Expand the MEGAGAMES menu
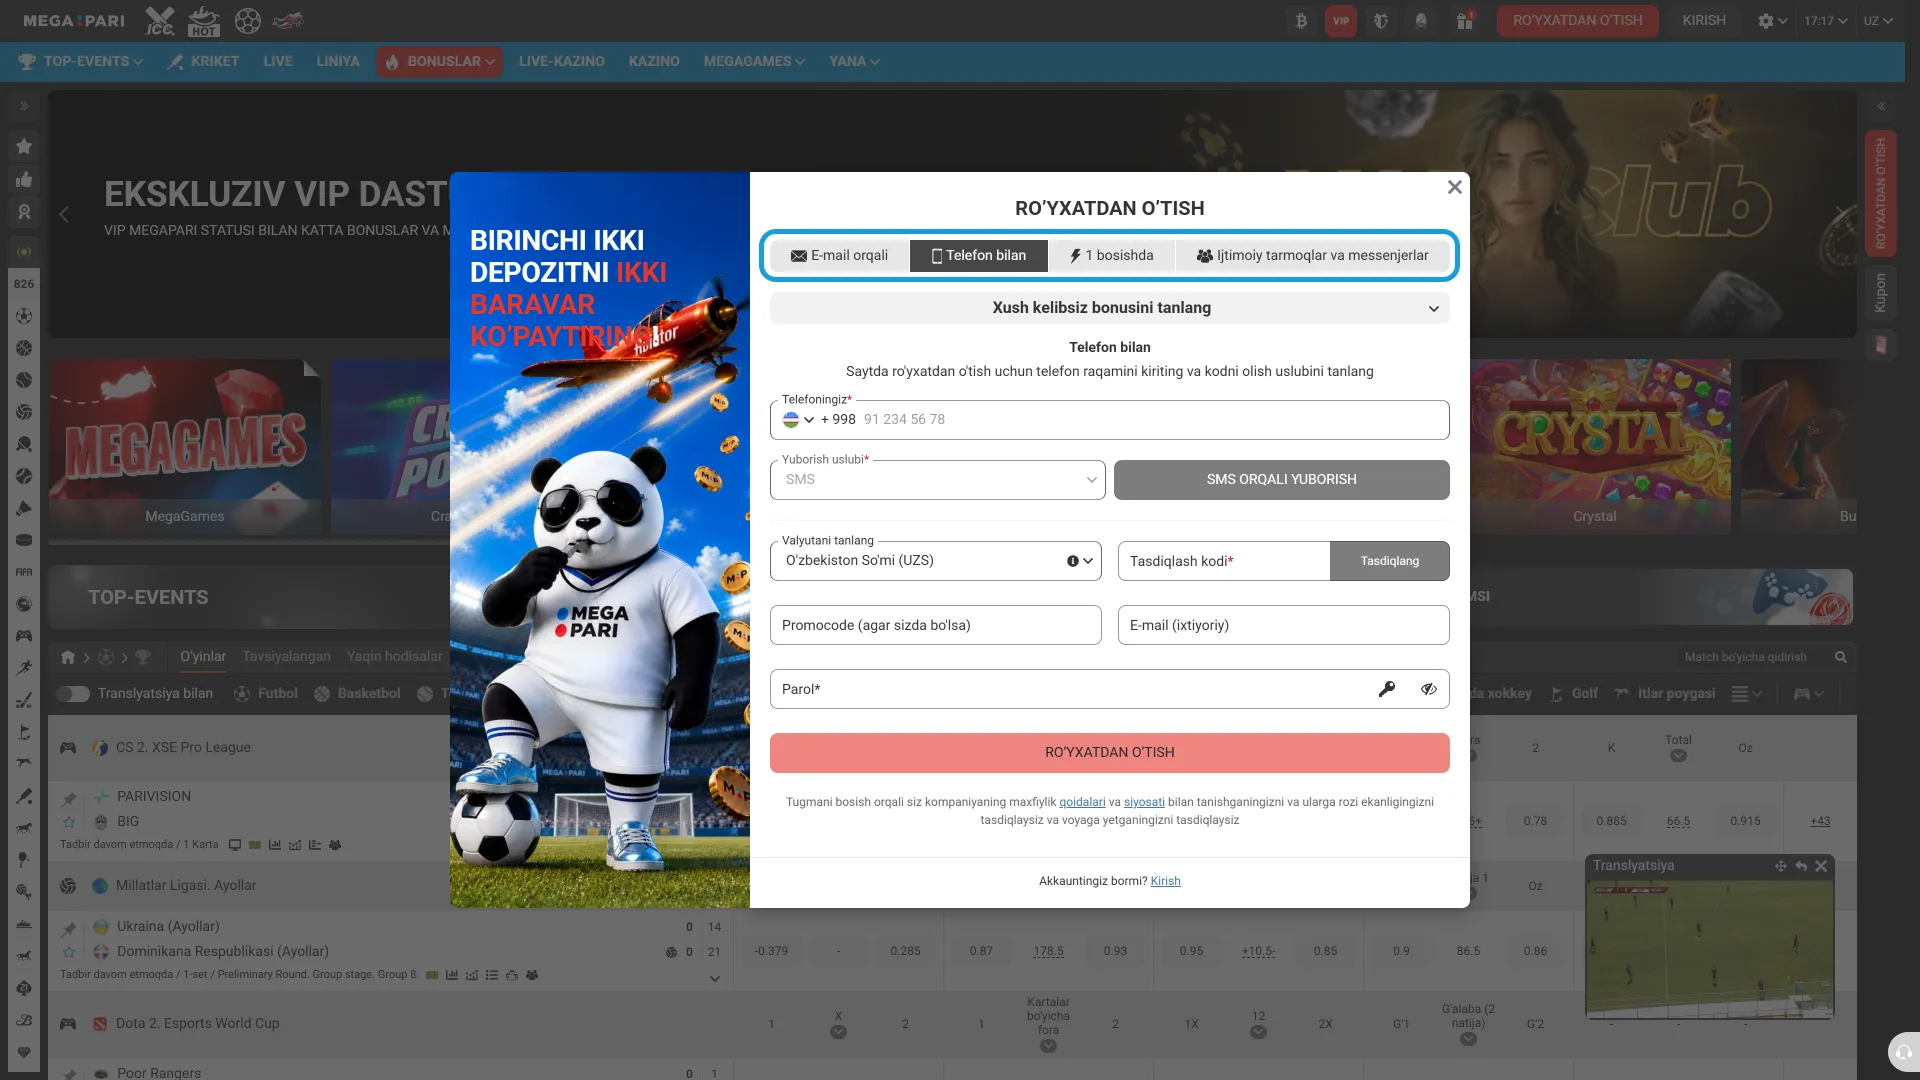1920x1080 pixels. point(754,61)
